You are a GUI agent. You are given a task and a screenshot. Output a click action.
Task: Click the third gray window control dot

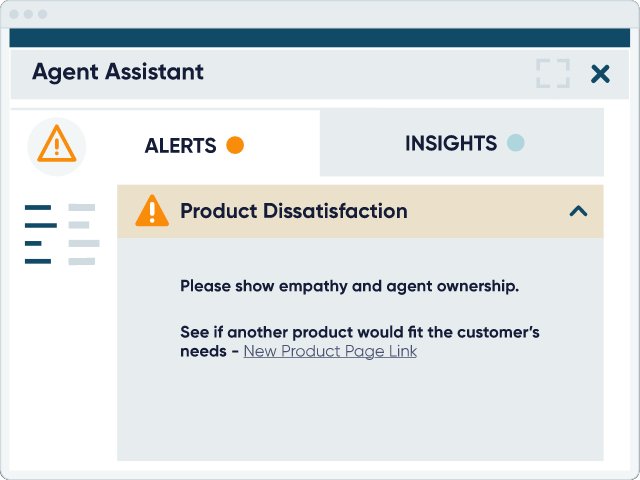pos(42,14)
